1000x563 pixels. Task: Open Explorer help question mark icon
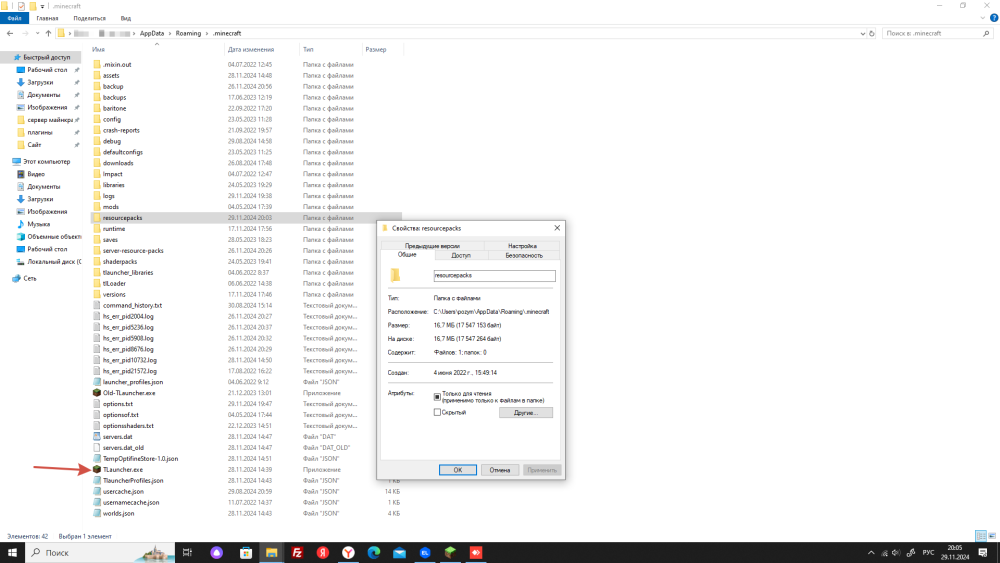tap(994, 18)
